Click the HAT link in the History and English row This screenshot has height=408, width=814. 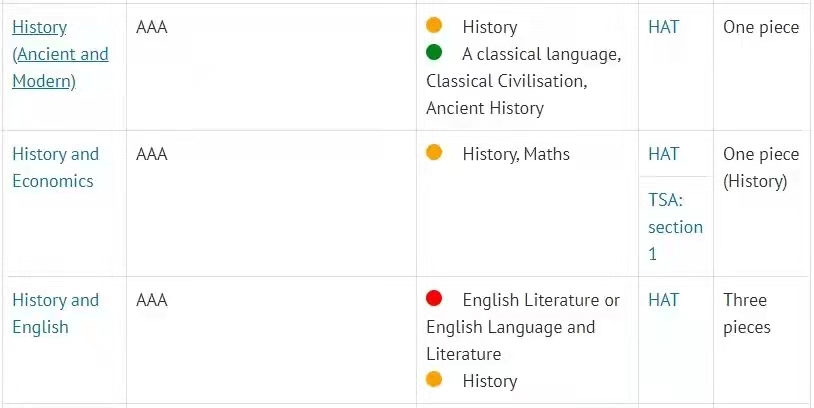[663, 300]
